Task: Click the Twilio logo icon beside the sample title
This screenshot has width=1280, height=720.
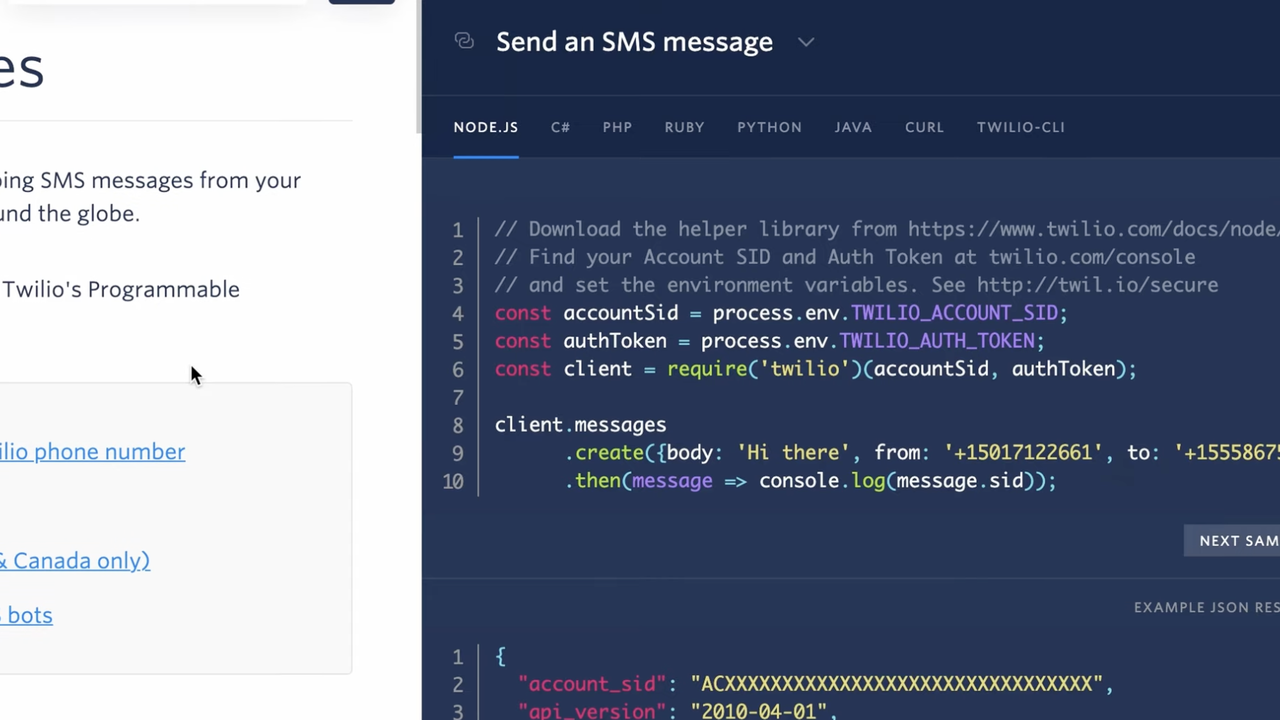Action: [463, 41]
